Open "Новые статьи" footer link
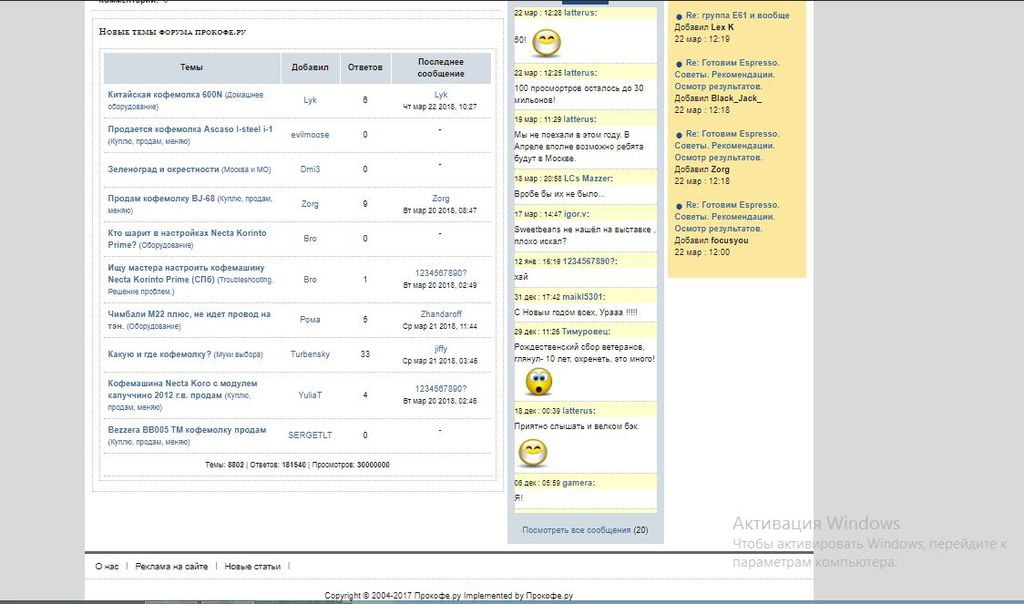1024x604 pixels. pyautogui.click(x=252, y=566)
